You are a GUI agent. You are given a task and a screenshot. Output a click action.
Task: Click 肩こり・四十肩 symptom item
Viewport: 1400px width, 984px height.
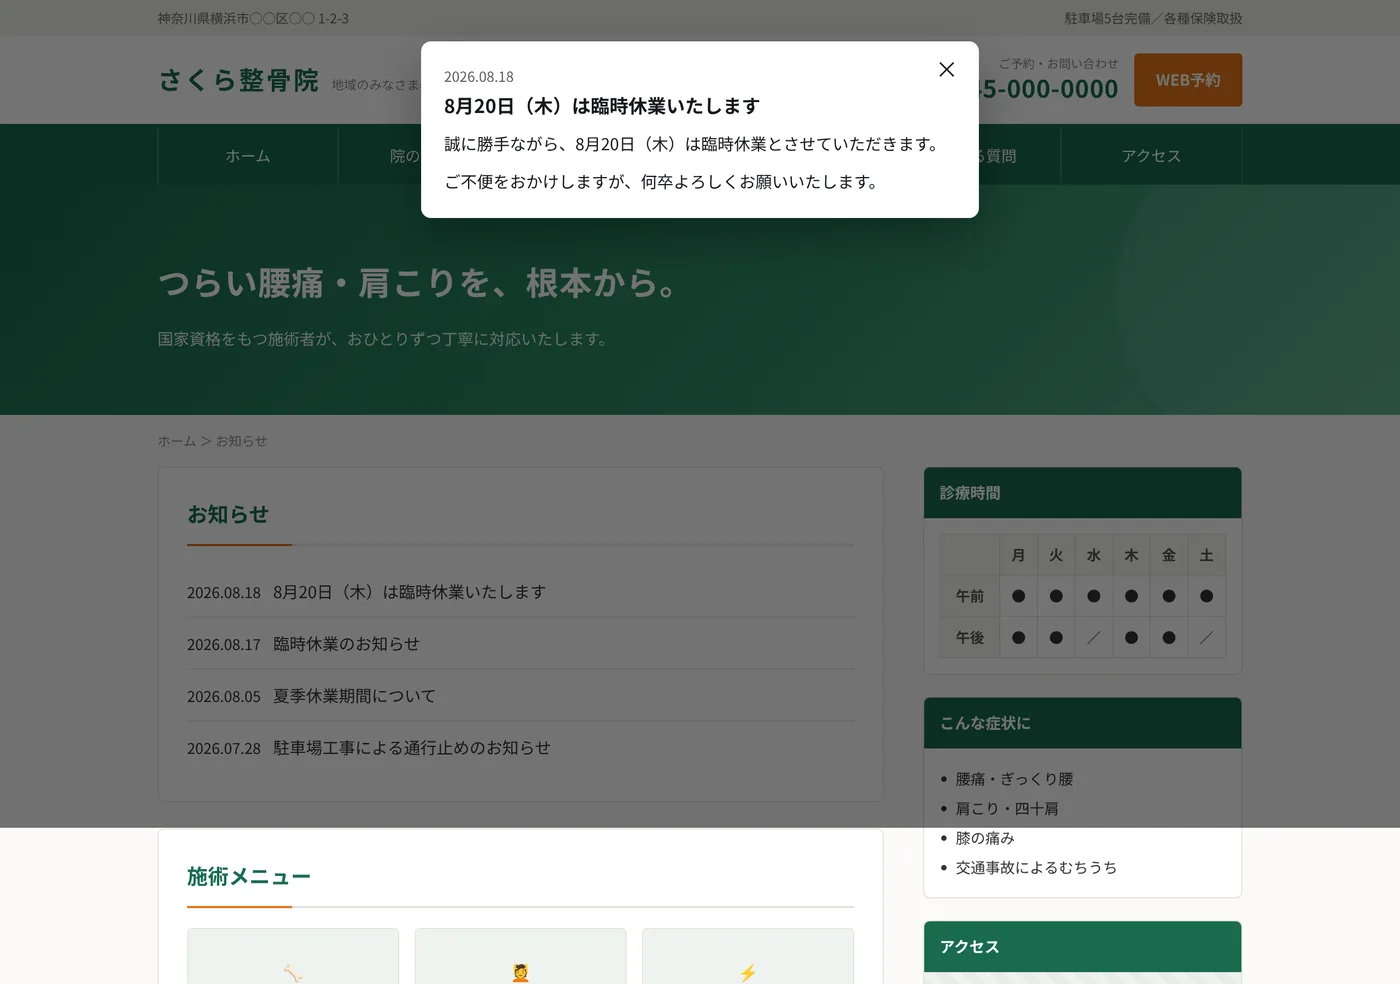click(x=1007, y=808)
